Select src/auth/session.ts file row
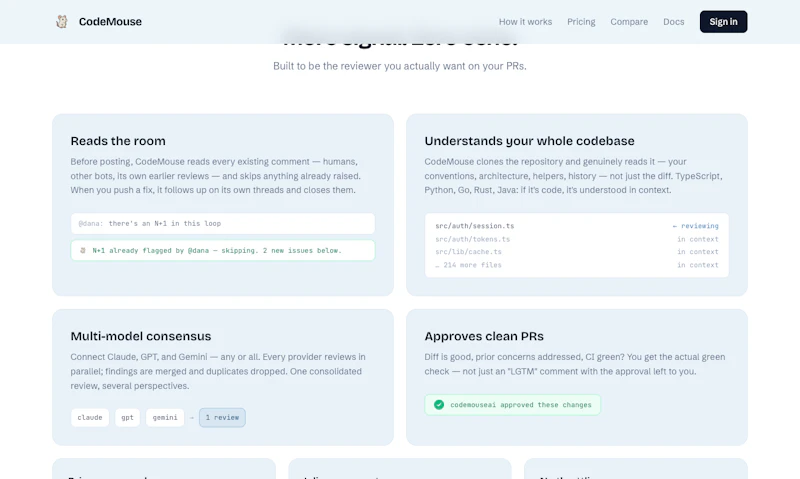This screenshot has width=800, height=479. pyautogui.click(x=577, y=226)
